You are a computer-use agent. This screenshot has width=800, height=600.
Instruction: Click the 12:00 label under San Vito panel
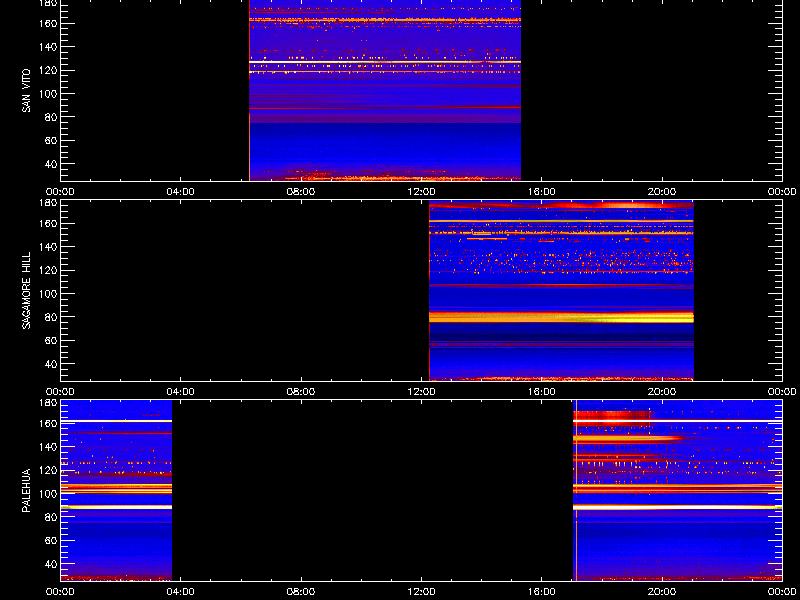[422, 192]
